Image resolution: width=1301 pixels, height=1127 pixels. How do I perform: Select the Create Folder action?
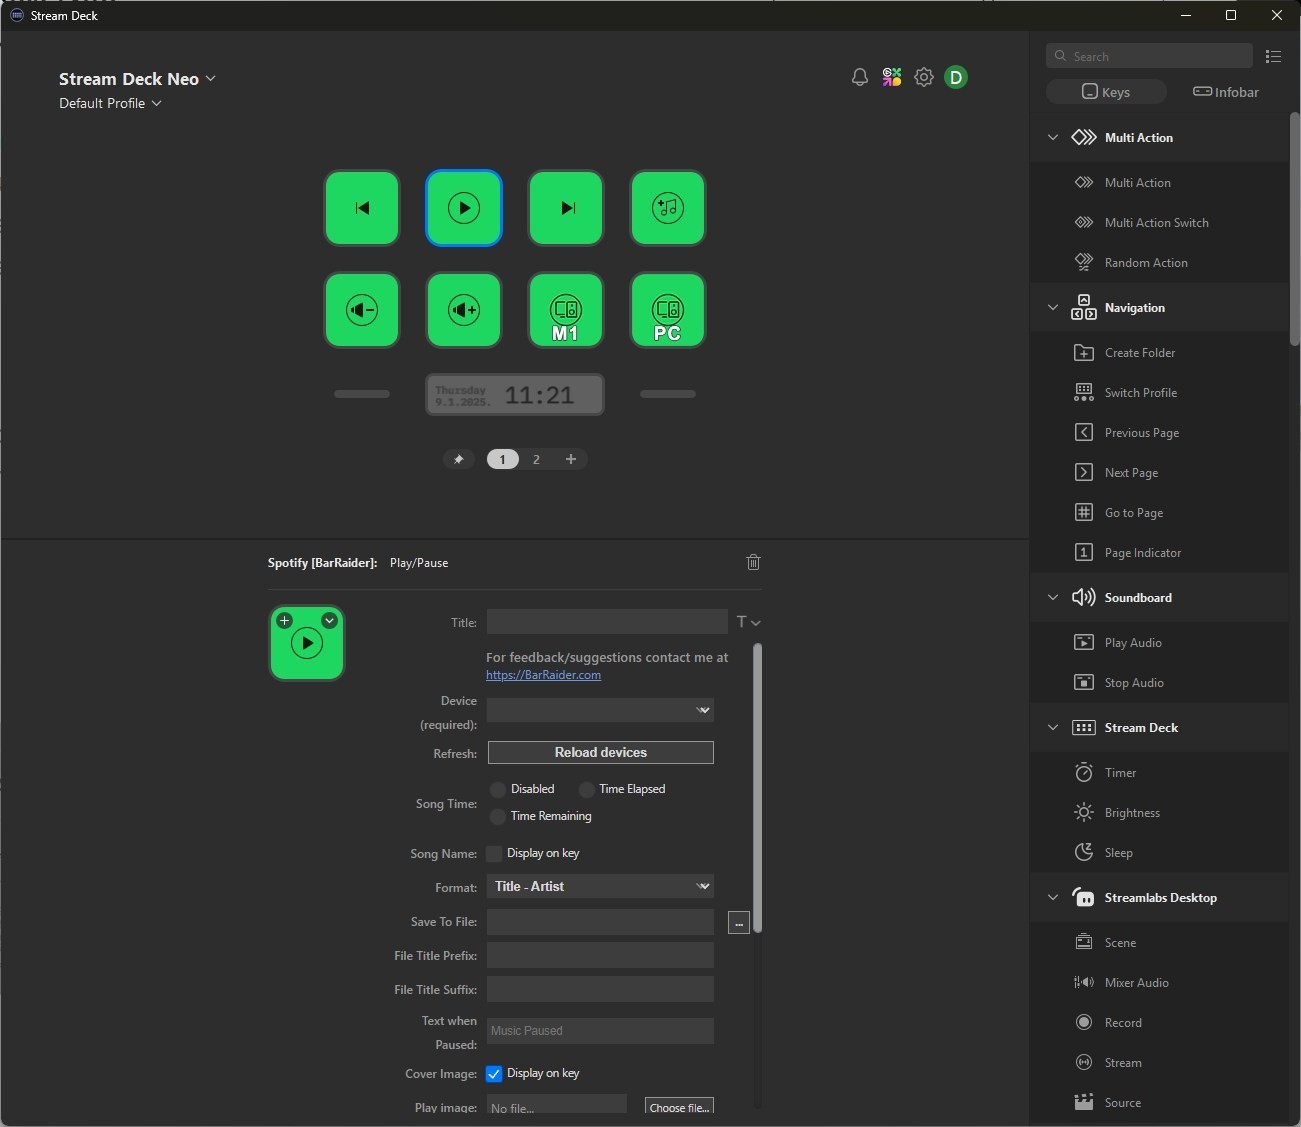[1140, 353]
